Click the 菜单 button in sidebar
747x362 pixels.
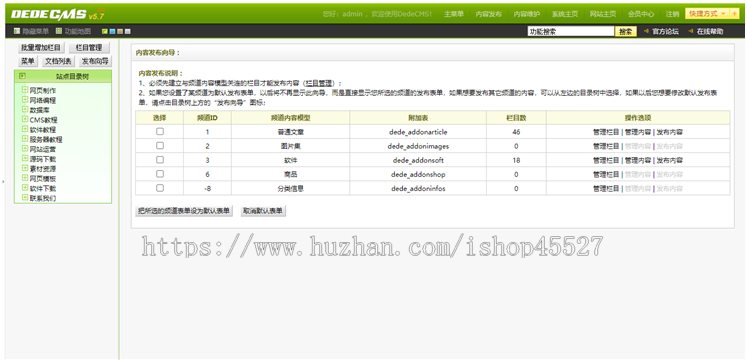point(27,61)
